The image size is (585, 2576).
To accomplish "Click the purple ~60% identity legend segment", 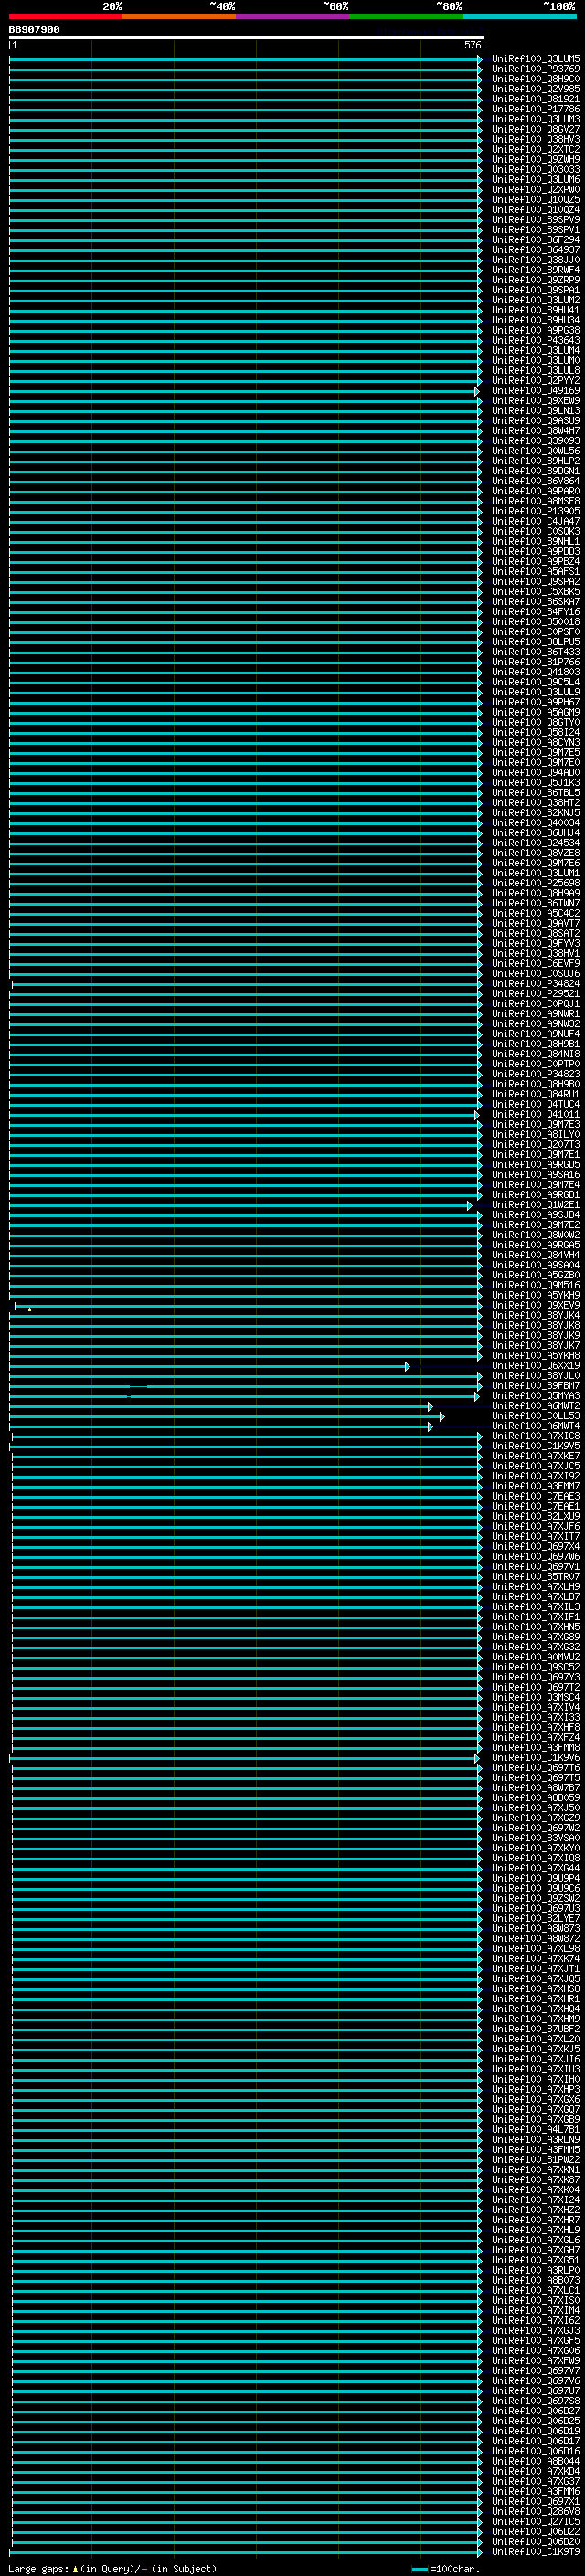I will pyautogui.click(x=293, y=16).
